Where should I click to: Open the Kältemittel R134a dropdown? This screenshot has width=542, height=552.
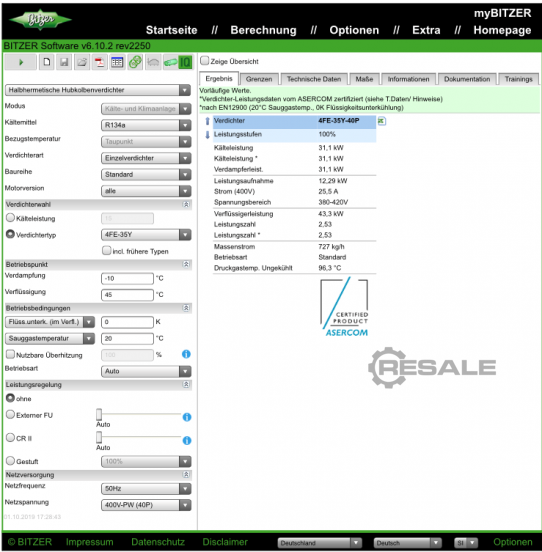click(146, 125)
